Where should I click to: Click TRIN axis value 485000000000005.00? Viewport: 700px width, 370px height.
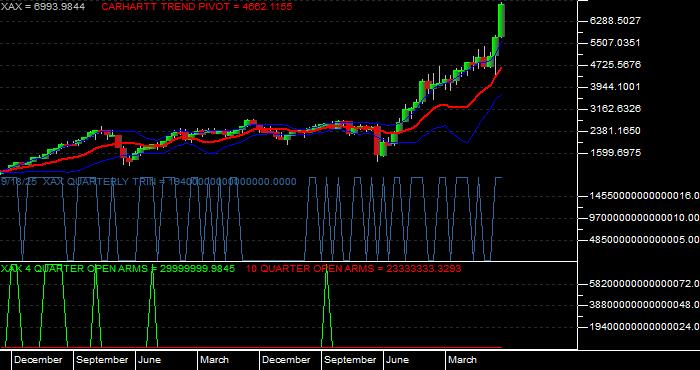[x=644, y=240]
